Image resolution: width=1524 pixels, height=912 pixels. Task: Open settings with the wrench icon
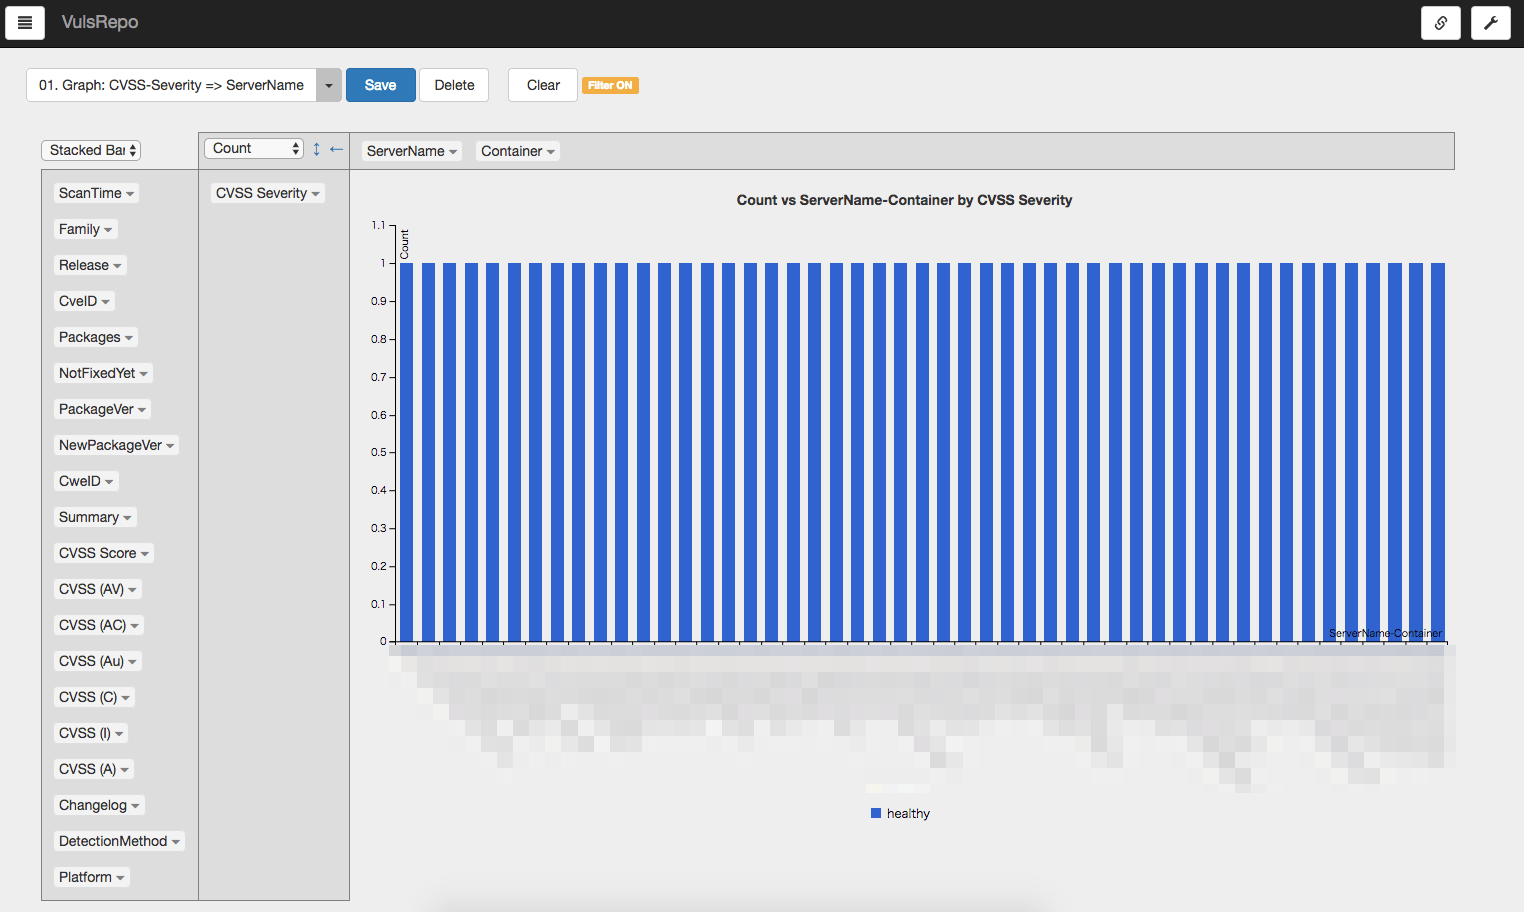click(1490, 23)
